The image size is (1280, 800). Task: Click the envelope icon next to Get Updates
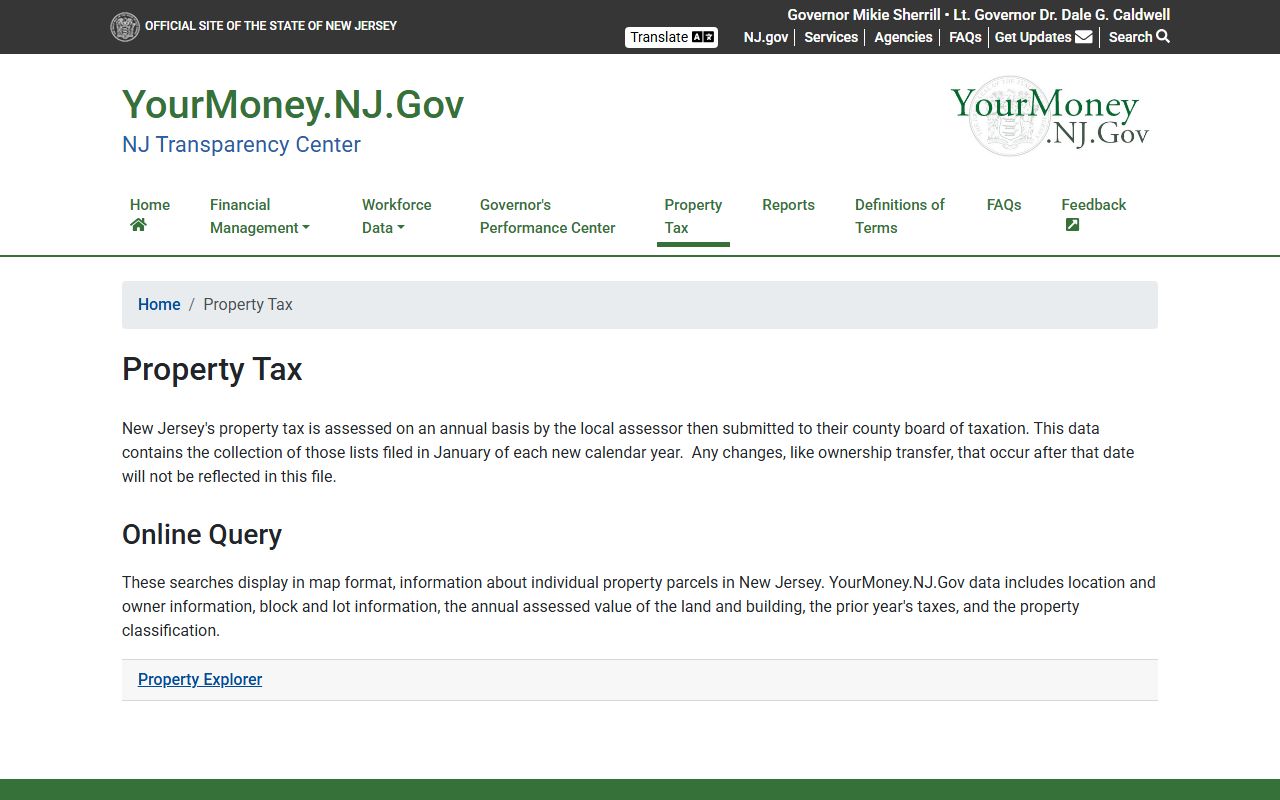tap(1083, 37)
